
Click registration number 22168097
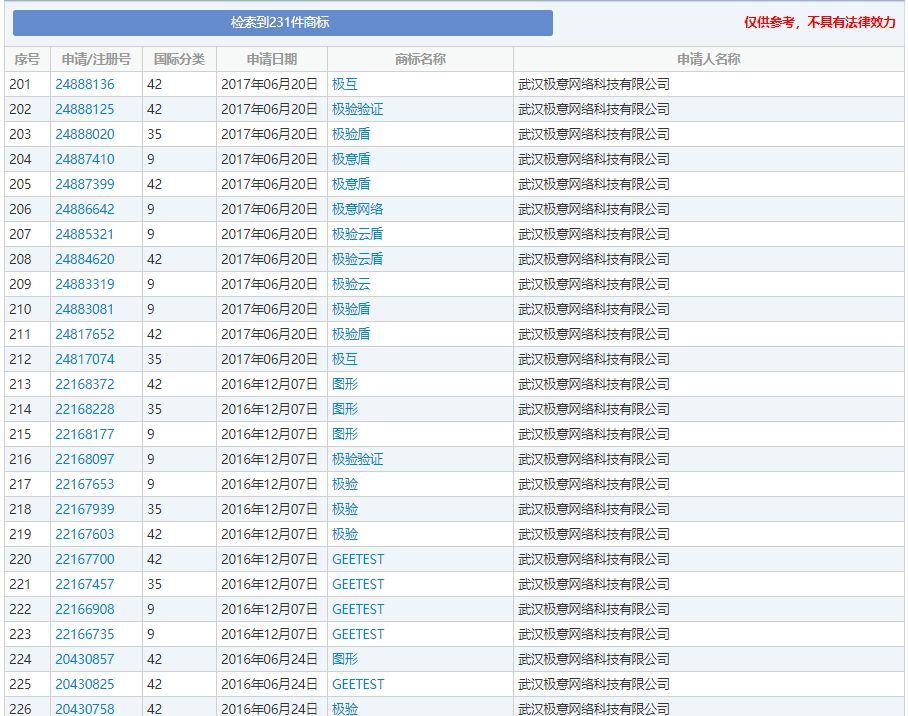[x=85, y=459]
